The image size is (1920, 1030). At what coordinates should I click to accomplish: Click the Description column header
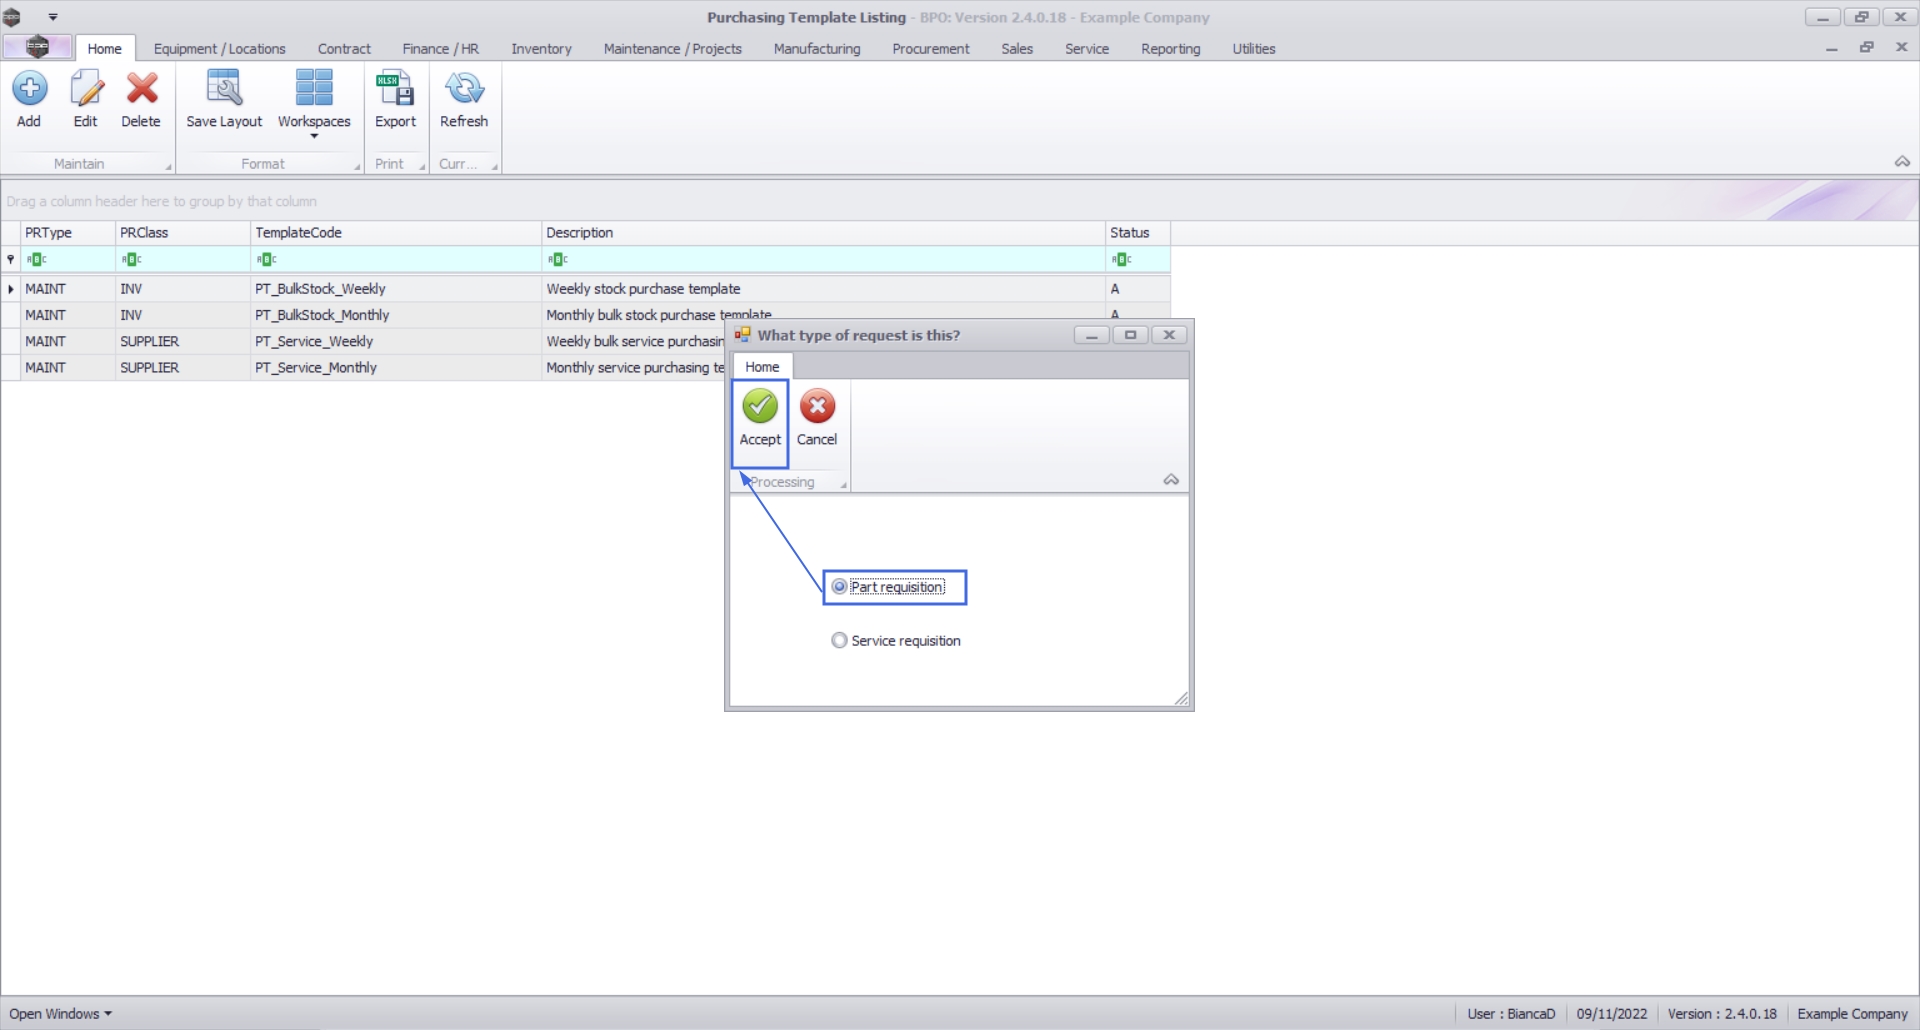823,233
